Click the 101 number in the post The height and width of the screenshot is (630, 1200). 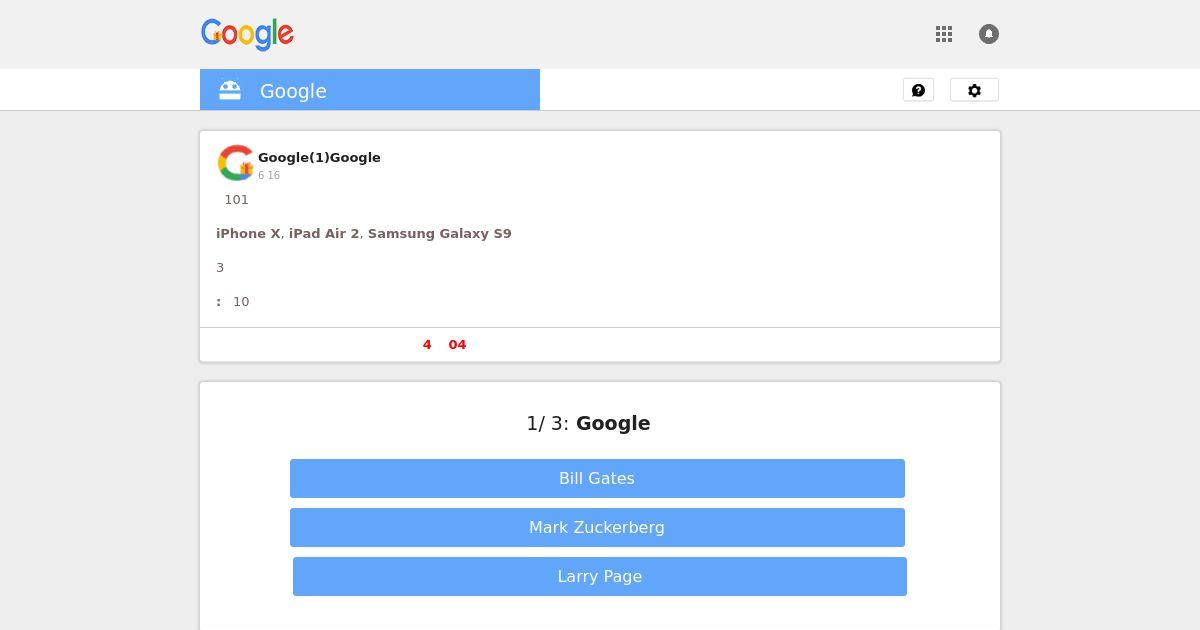pos(236,199)
